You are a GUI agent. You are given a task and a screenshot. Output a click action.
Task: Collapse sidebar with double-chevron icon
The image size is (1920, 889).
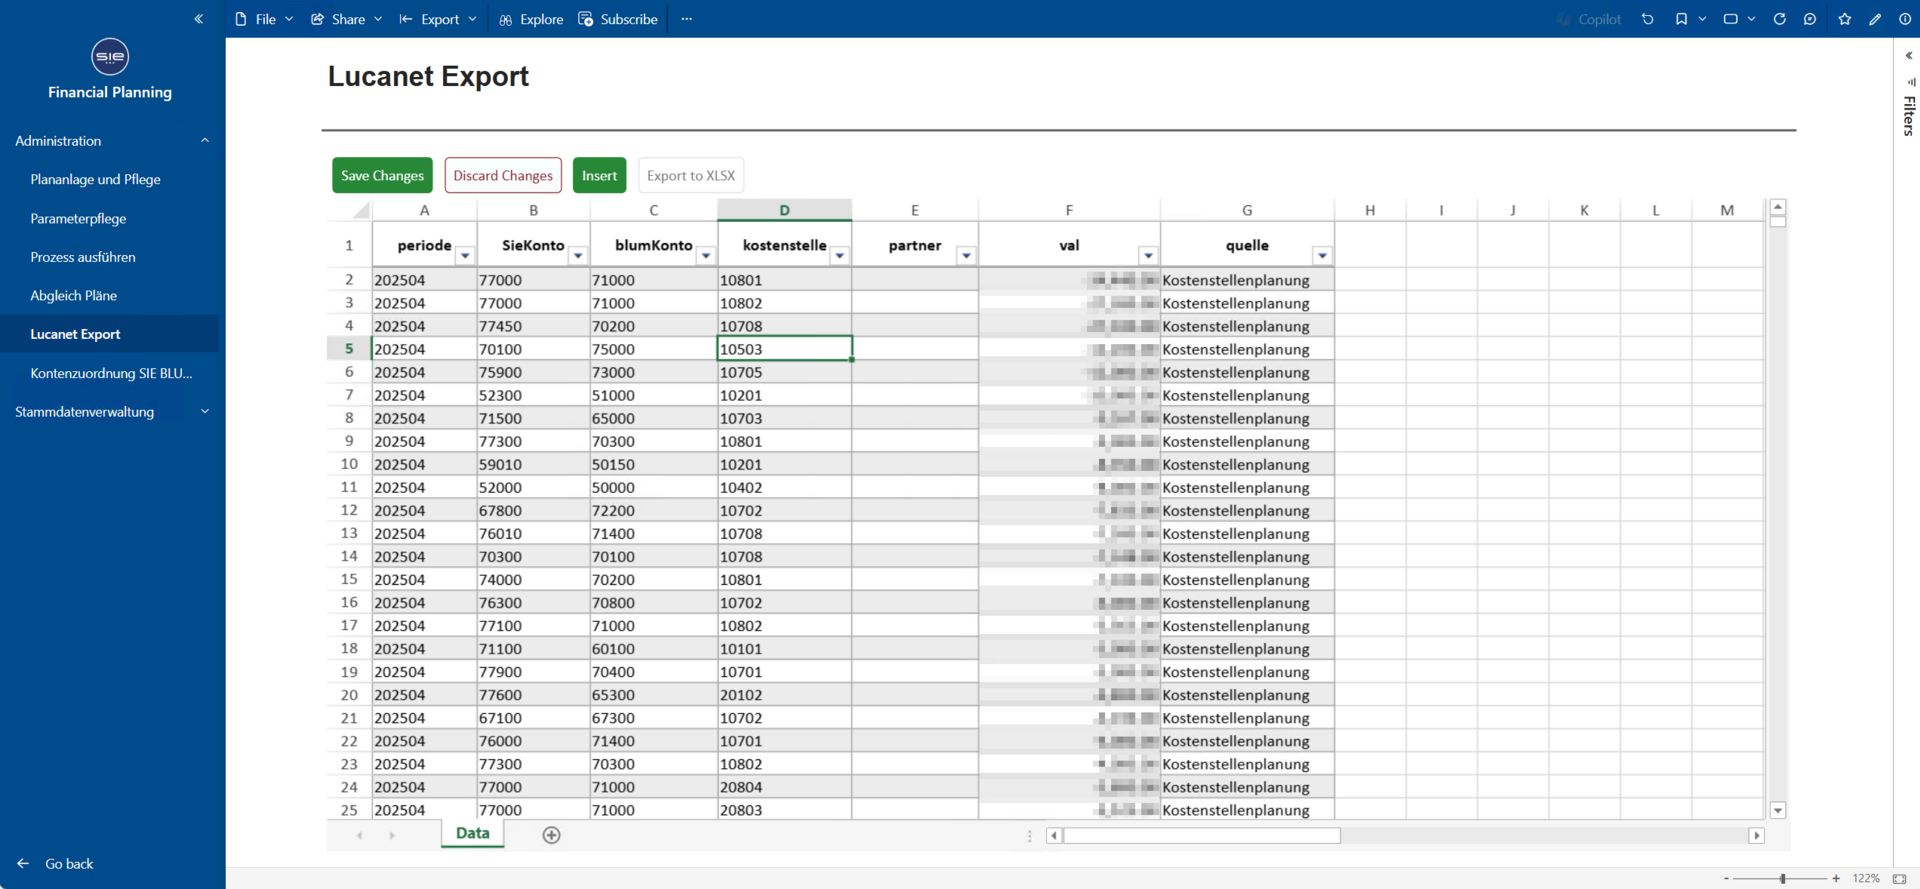pos(199,19)
